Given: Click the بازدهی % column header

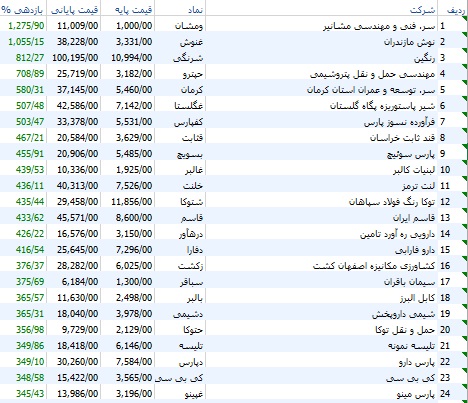Looking at the screenshot, I should [22, 10].
